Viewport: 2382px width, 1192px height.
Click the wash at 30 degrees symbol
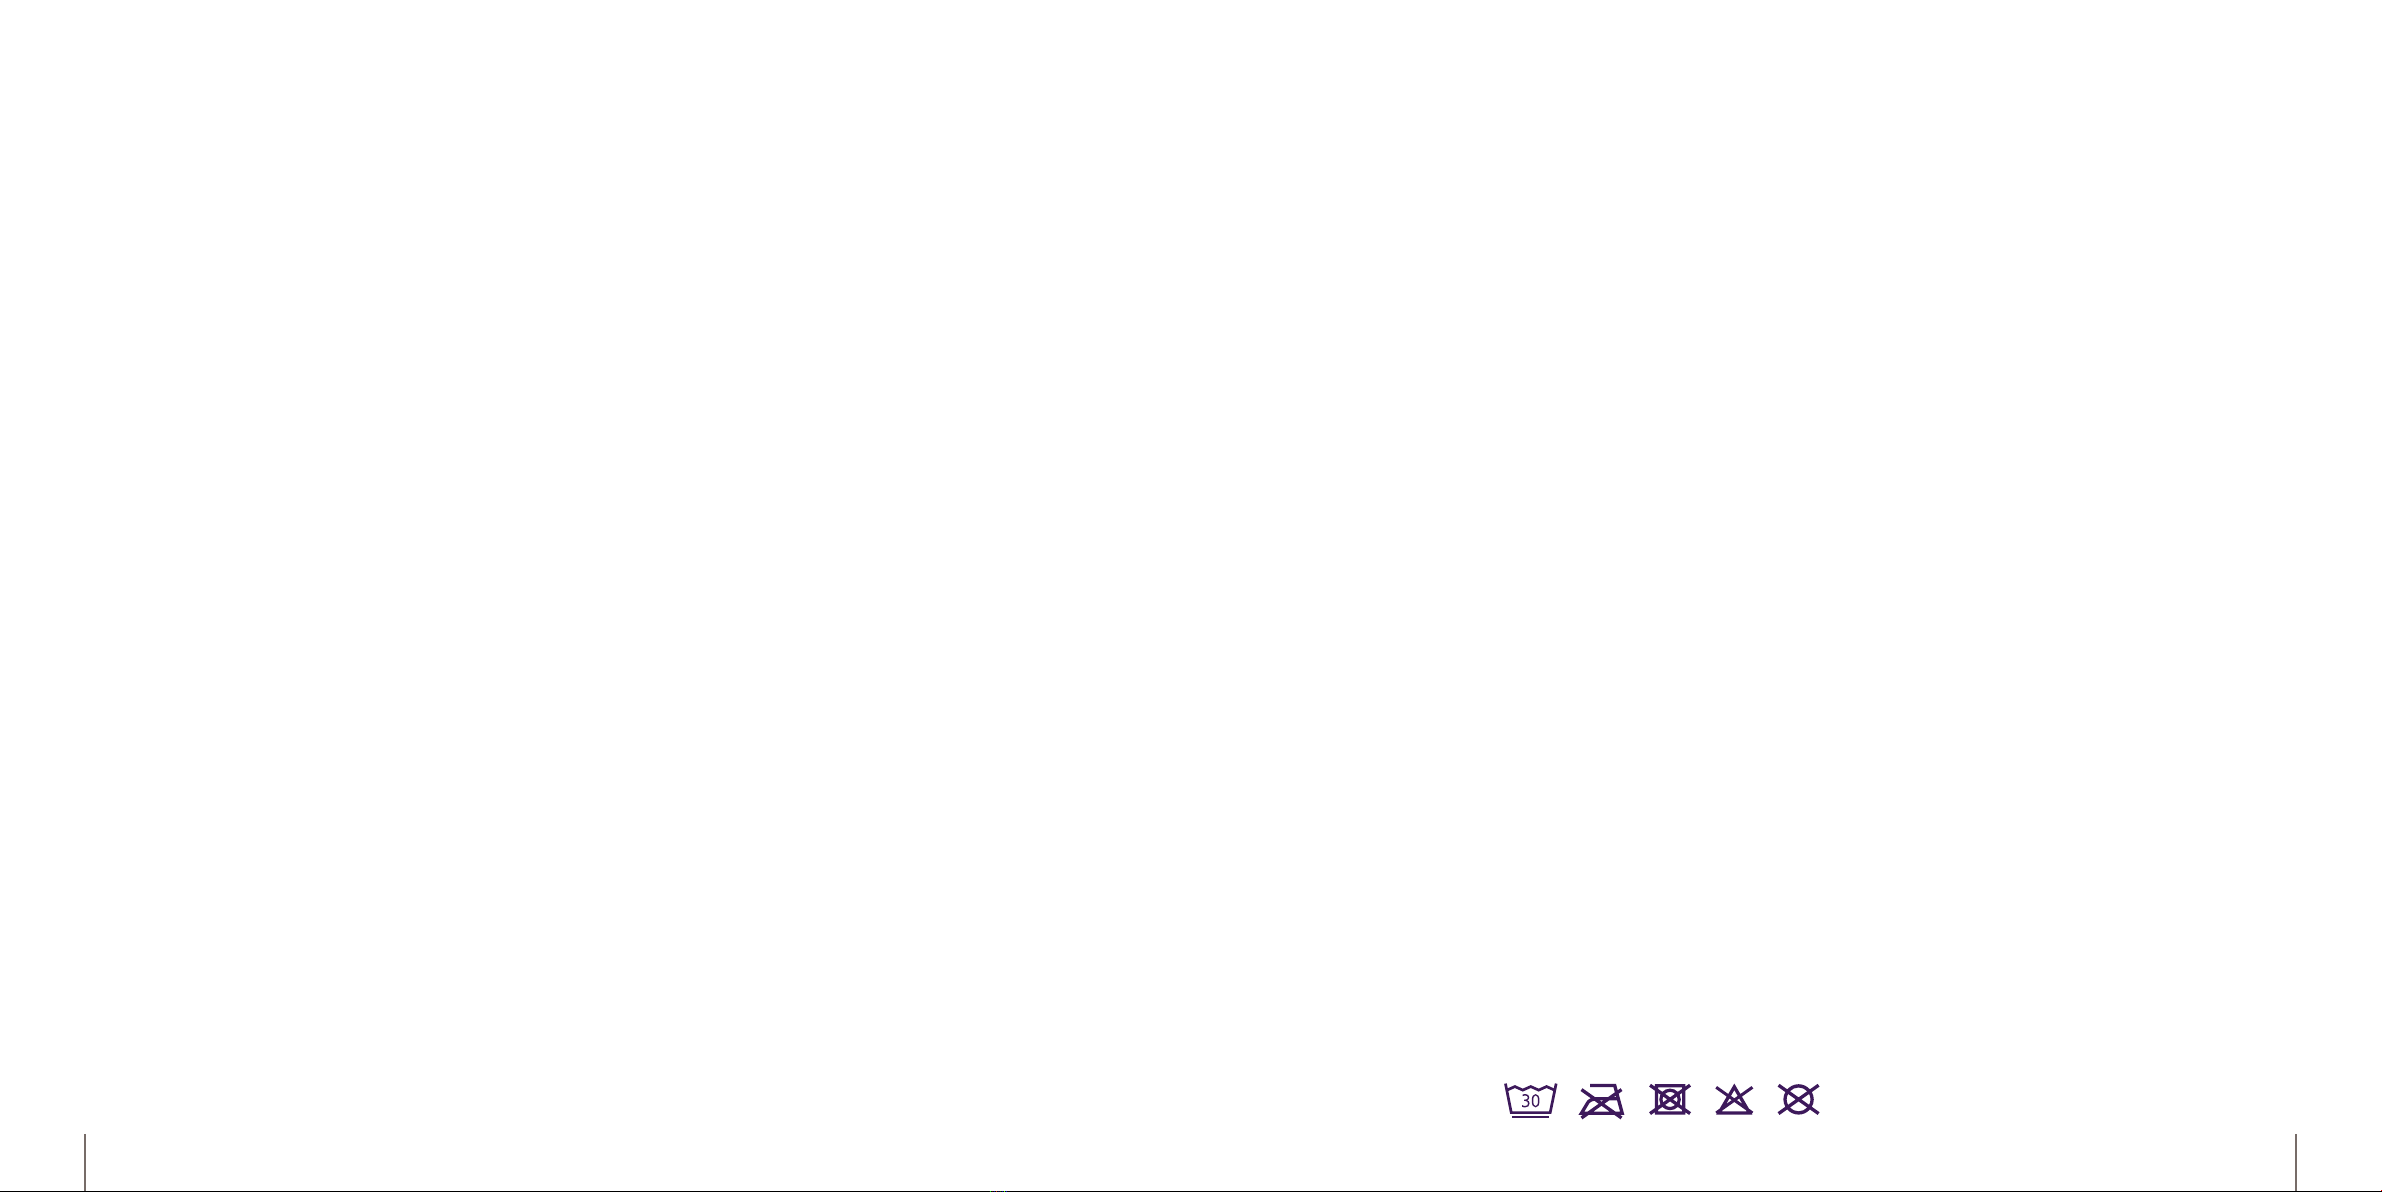click(x=1530, y=1100)
